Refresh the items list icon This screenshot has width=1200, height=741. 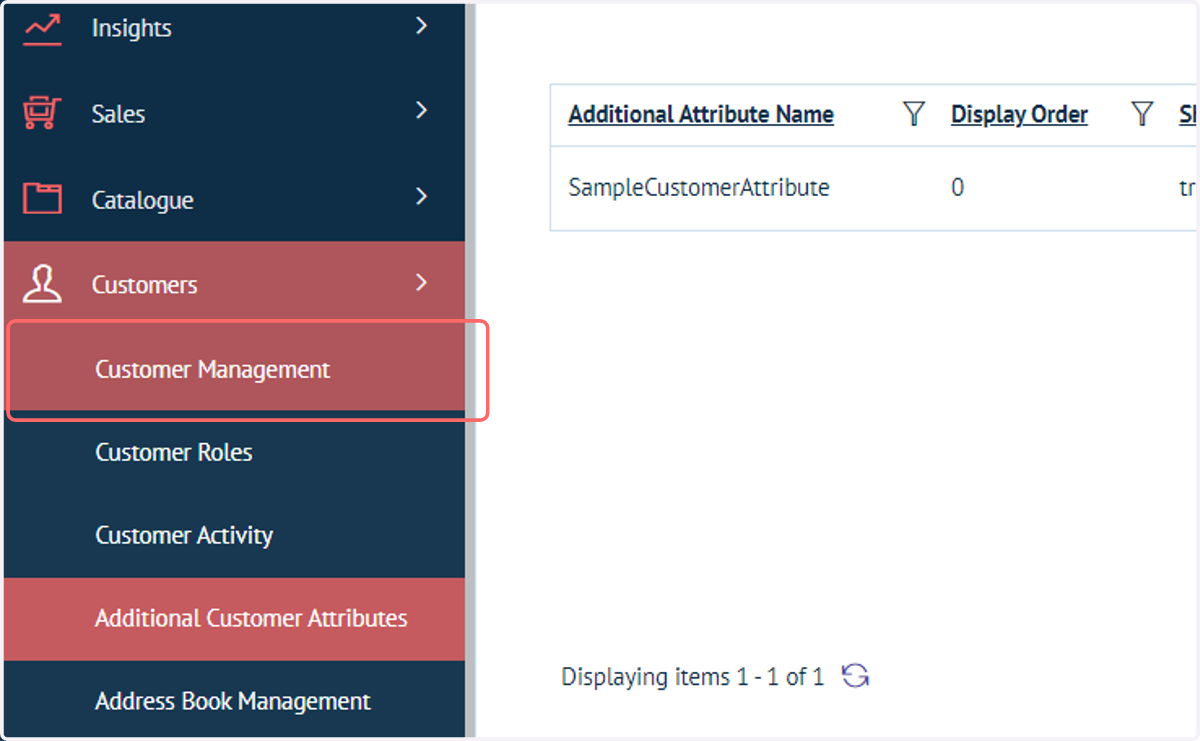[x=855, y=676]
